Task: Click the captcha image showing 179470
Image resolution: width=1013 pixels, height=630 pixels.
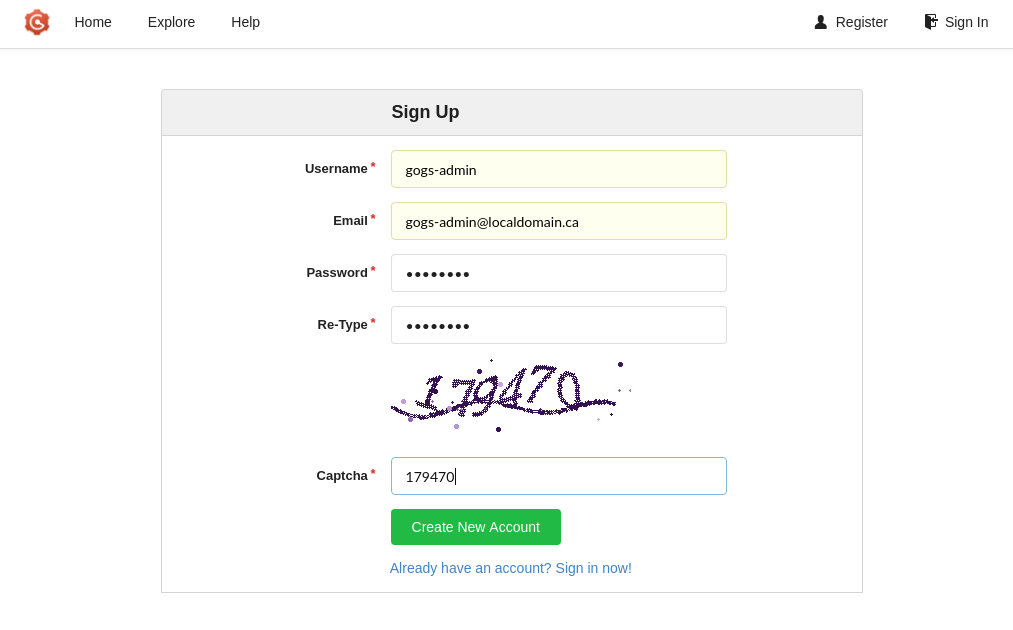Action: [508, 393]
